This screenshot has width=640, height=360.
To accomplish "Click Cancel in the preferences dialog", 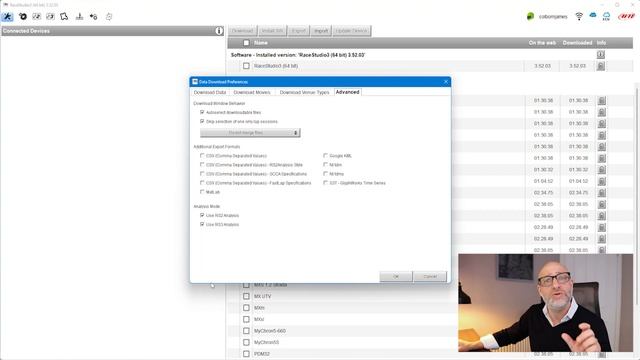I will [x=430, y=276].
